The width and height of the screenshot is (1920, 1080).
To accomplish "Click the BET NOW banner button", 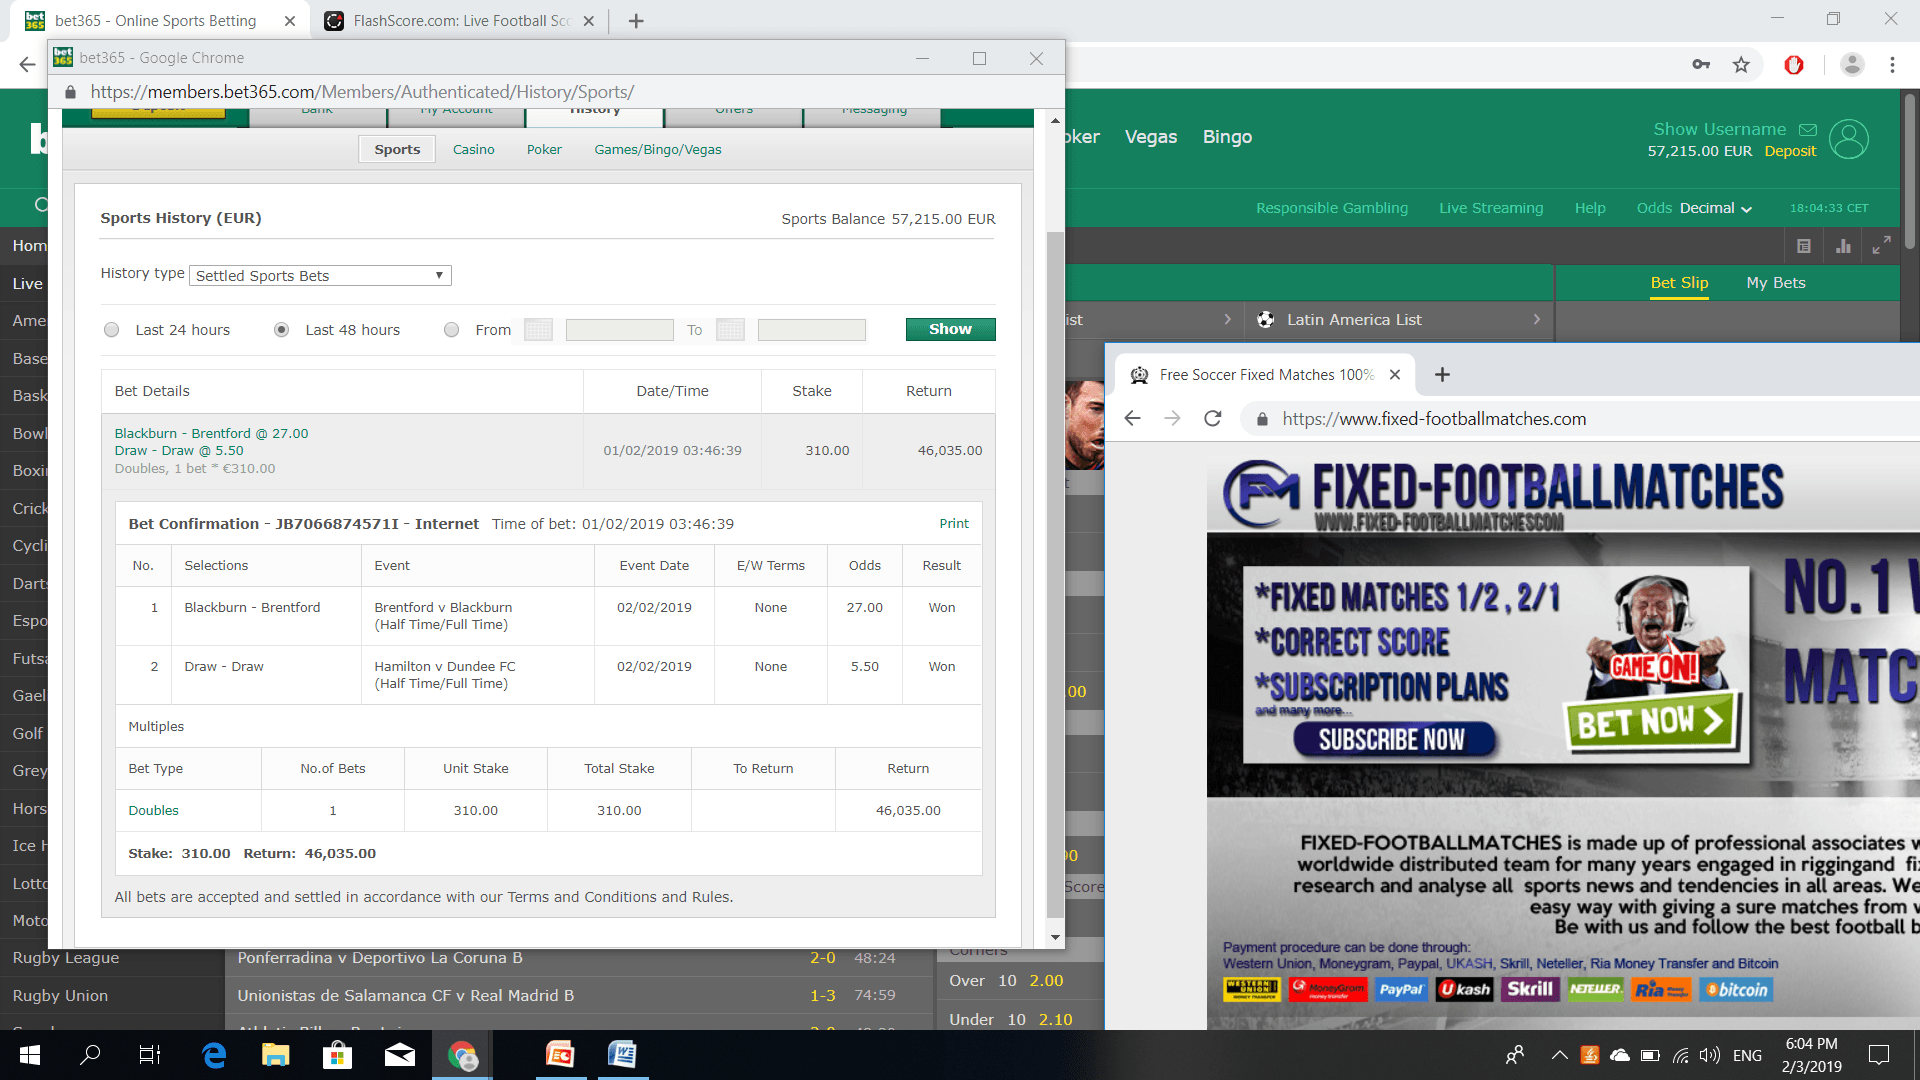I will tap(1651, 721).
